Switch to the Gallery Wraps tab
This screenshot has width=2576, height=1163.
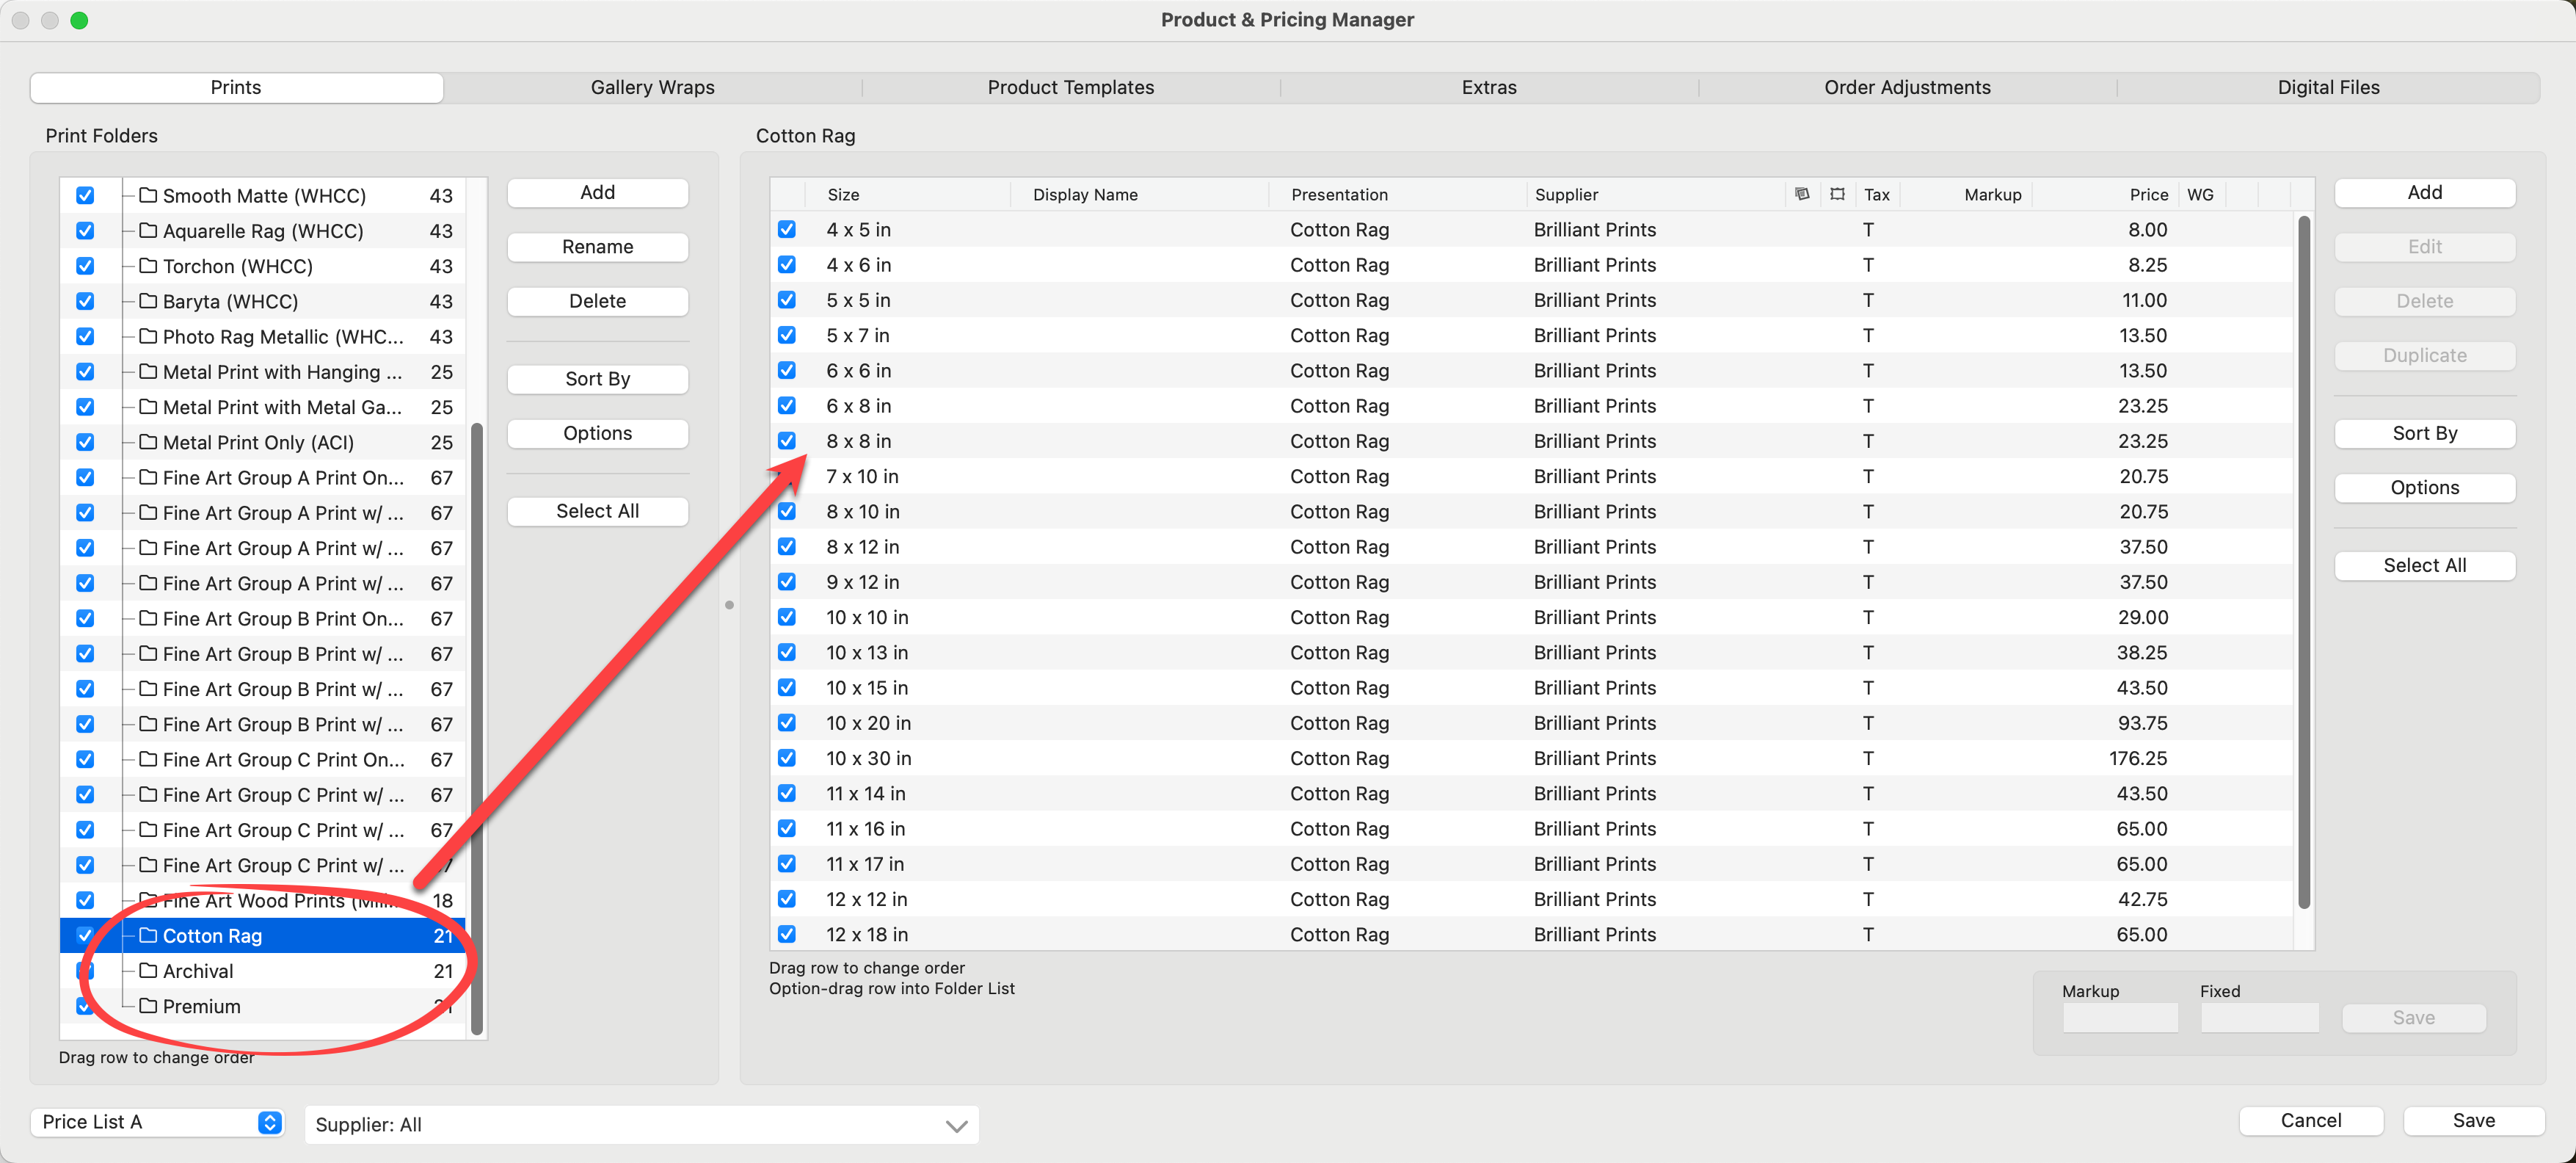[652, 87]
